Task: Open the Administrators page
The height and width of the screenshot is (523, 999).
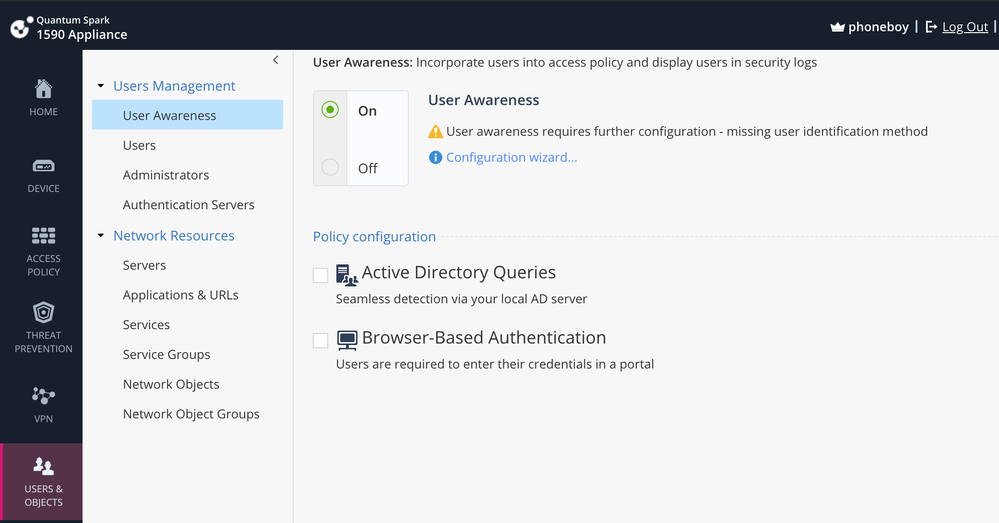Action: 166,175
